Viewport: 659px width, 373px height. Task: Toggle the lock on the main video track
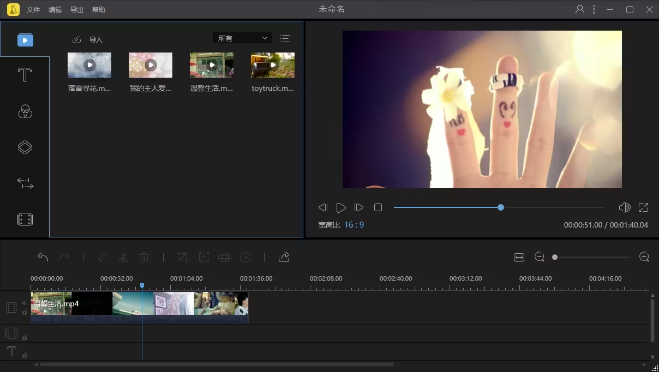tap(24, 312)
